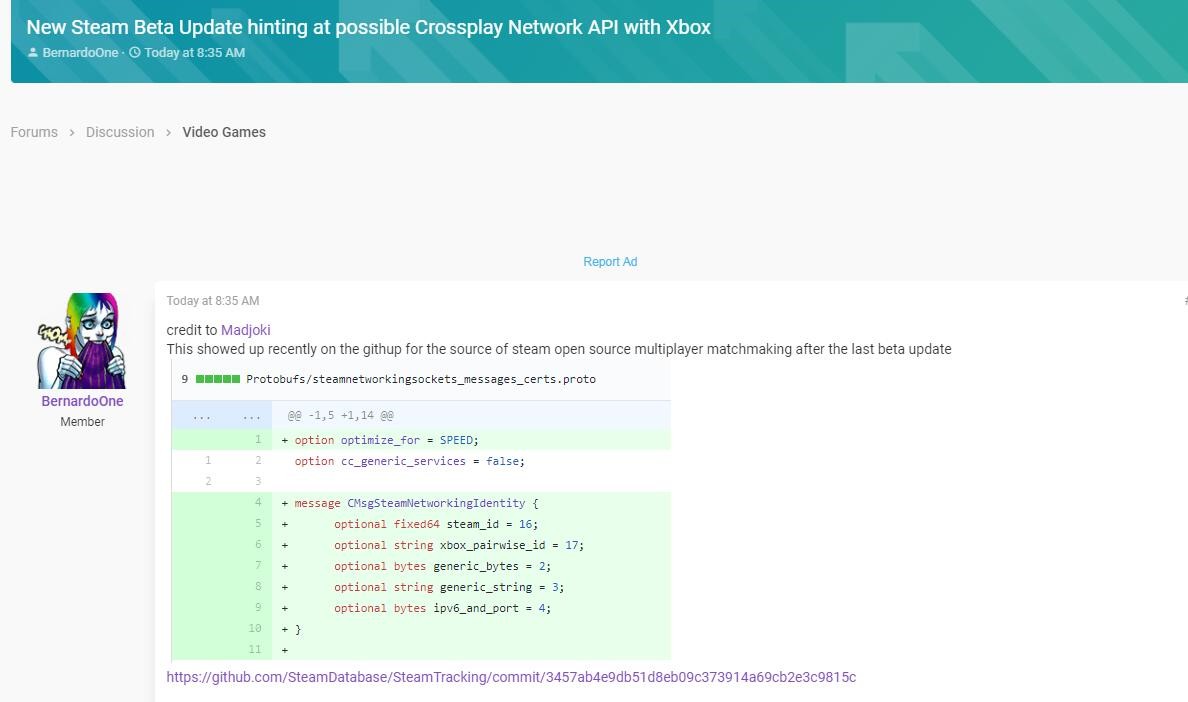The image size is (1188, 702).
Task: Click the thread title about Crossplay Network API
Action: coord(368,27)
